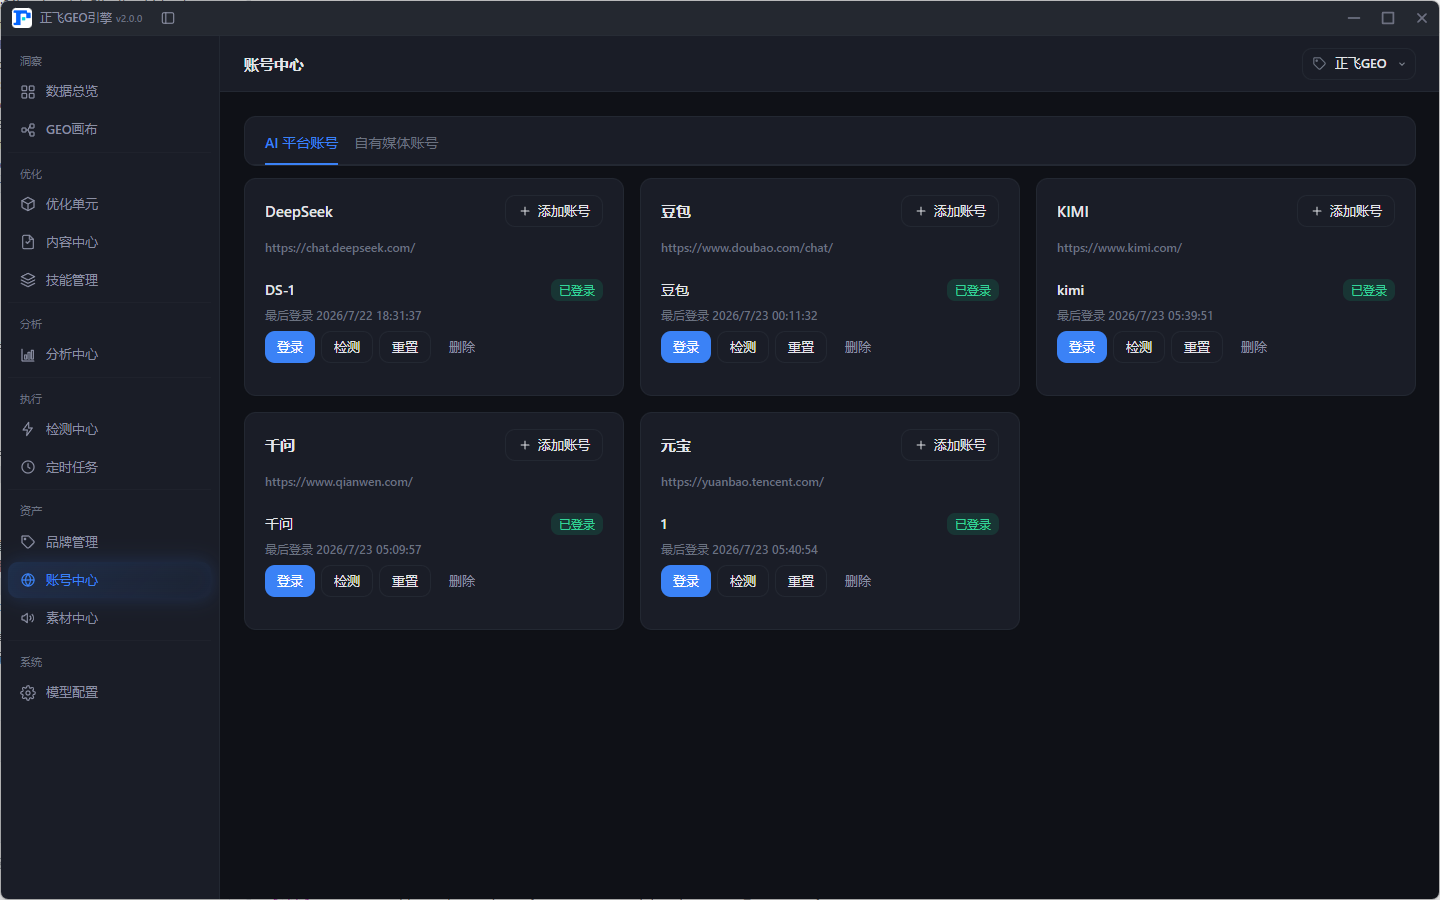Click the https://www.qianwen.com/ URL text
Viewport: 1440px width, 900px height.
pos(339,482)
